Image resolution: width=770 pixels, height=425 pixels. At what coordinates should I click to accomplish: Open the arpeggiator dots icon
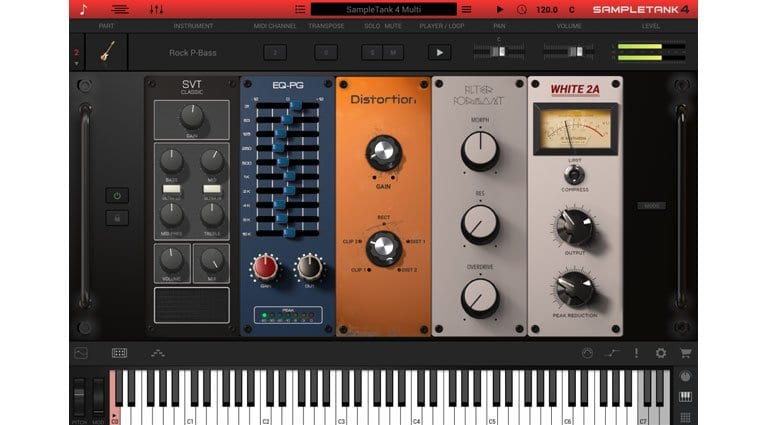(158, 353)
